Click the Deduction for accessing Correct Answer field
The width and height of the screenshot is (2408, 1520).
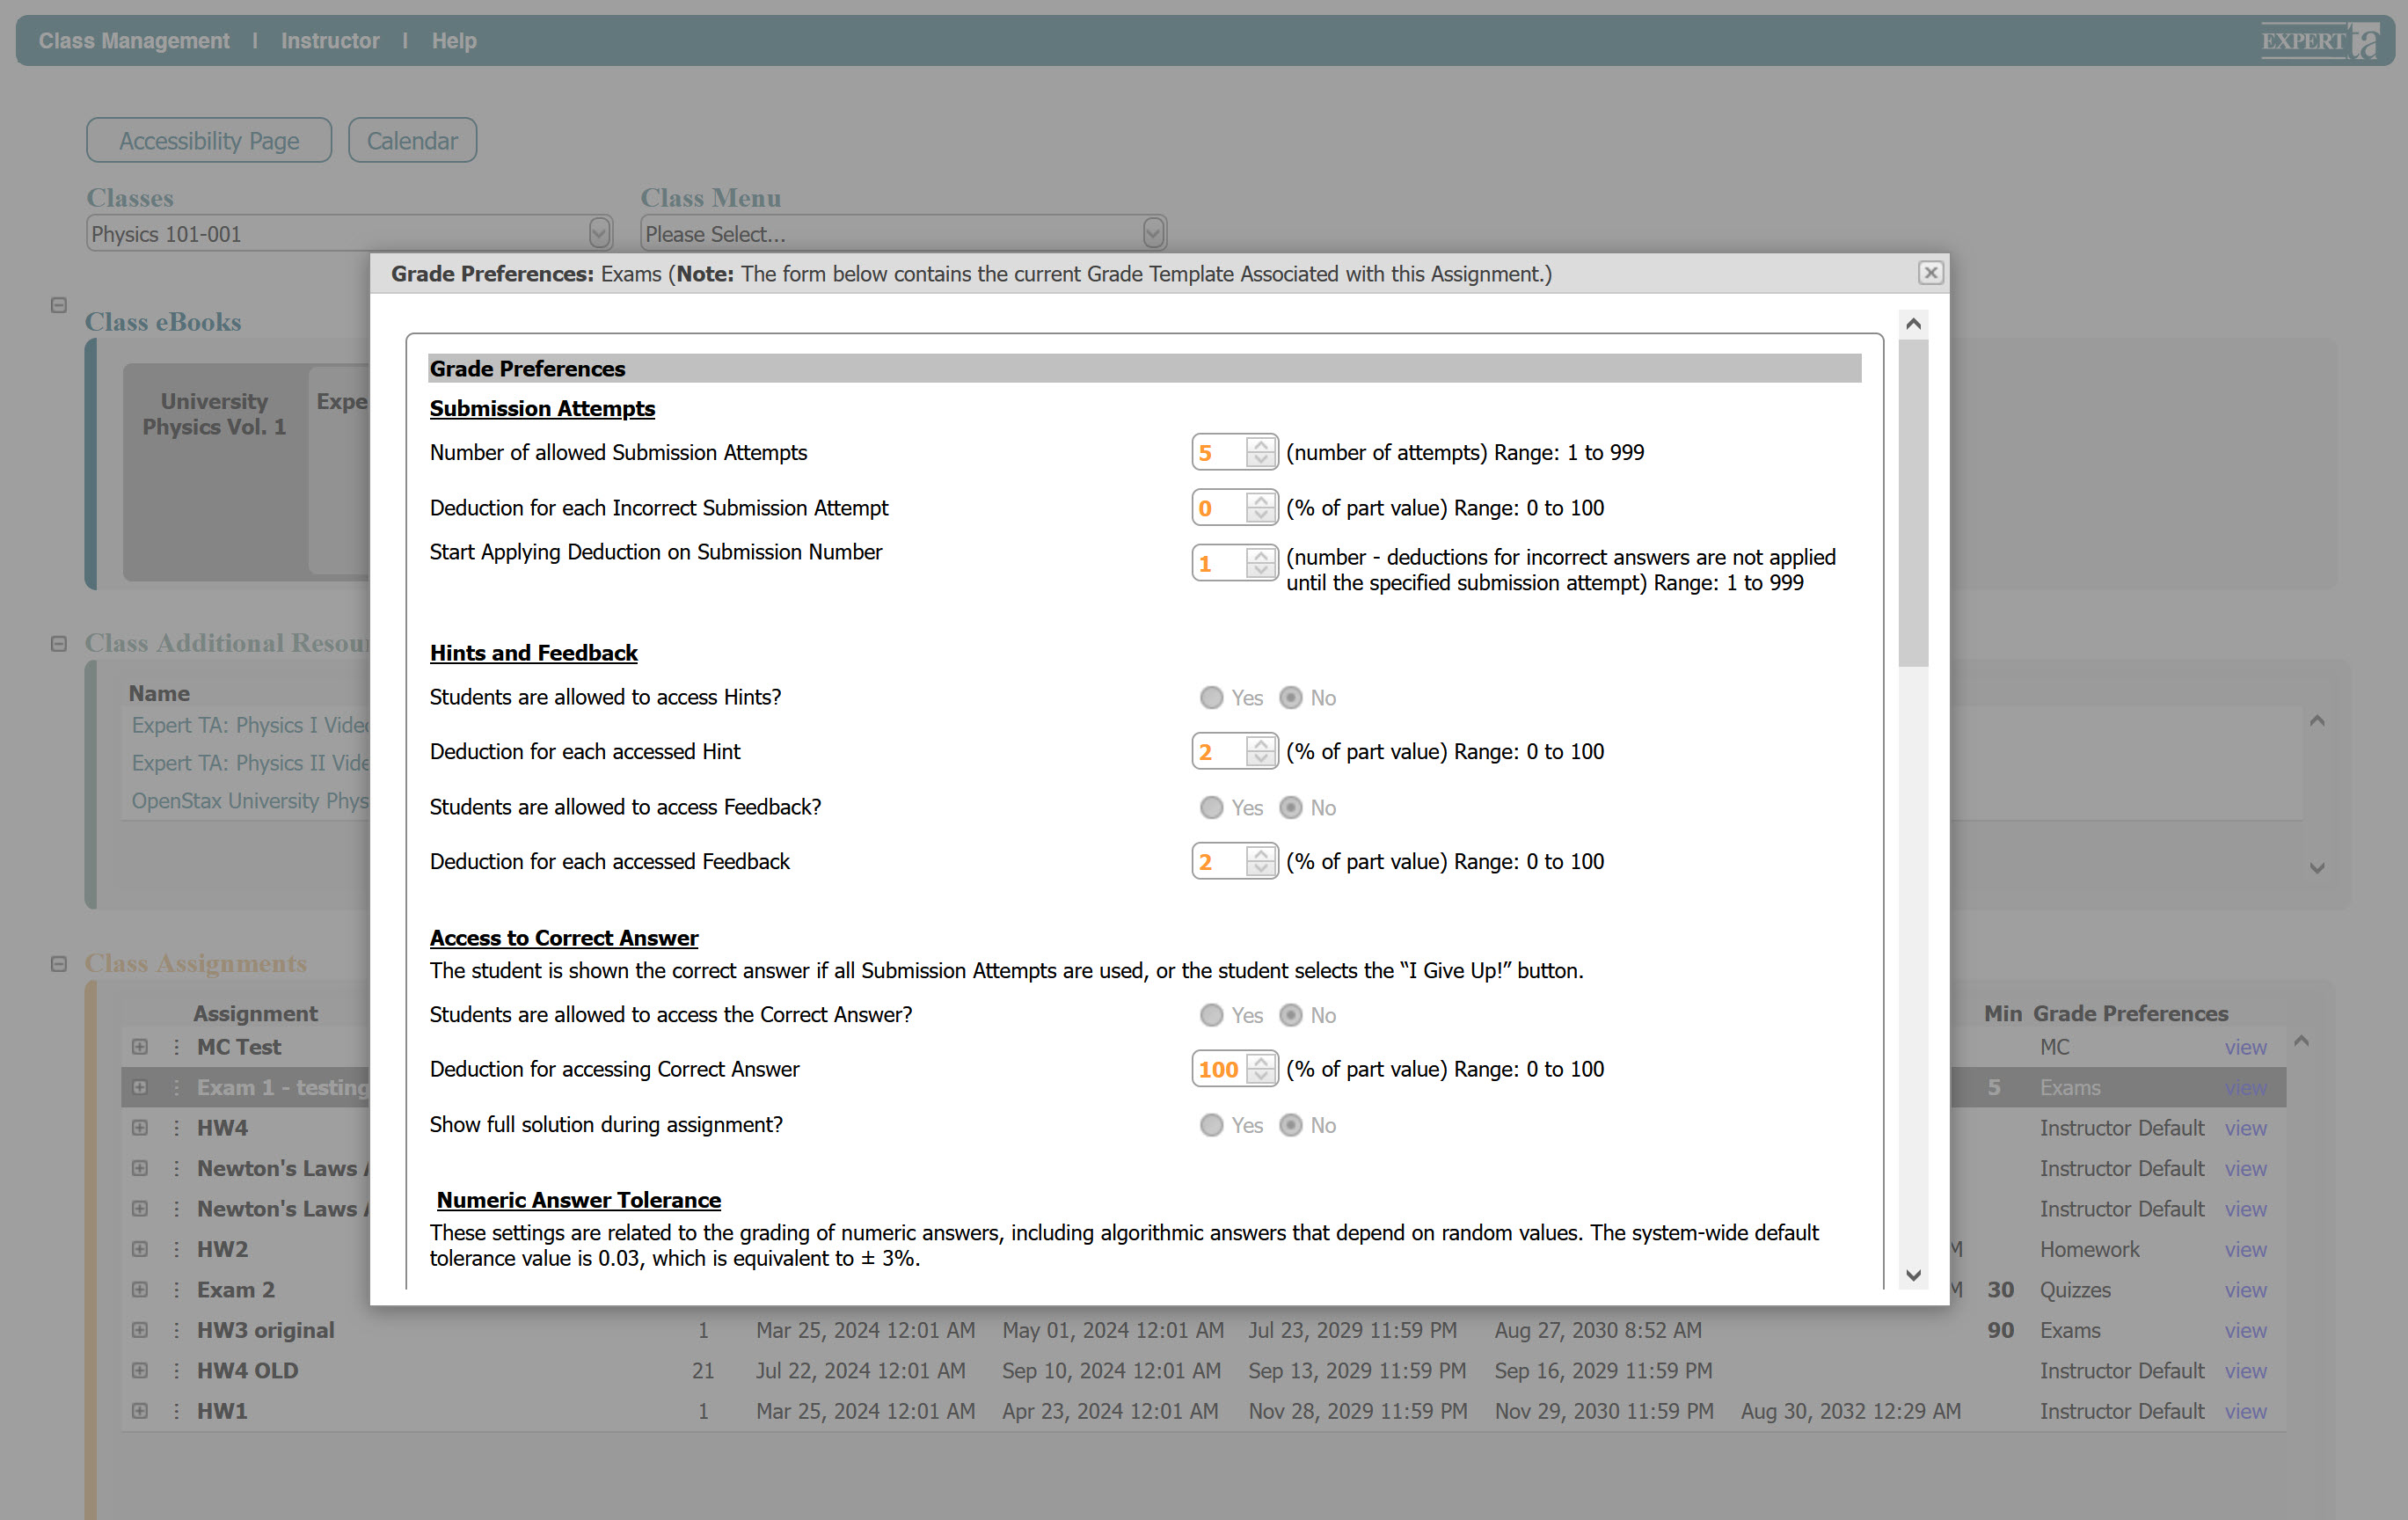pos(1218,1069)
